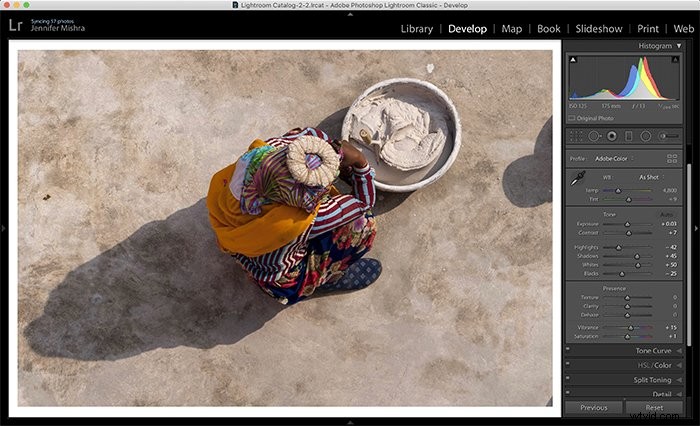The image size is (700, 426).
Task: Click the Previous button
Action: (594, 408)
